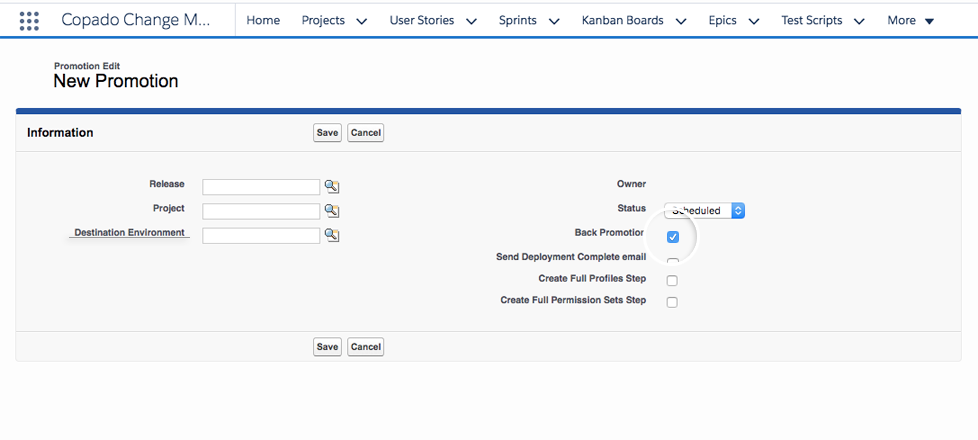Expand the Sprints tab chevron
The height and width of the screenshot is (440, 978).
(x=554, y=21)
